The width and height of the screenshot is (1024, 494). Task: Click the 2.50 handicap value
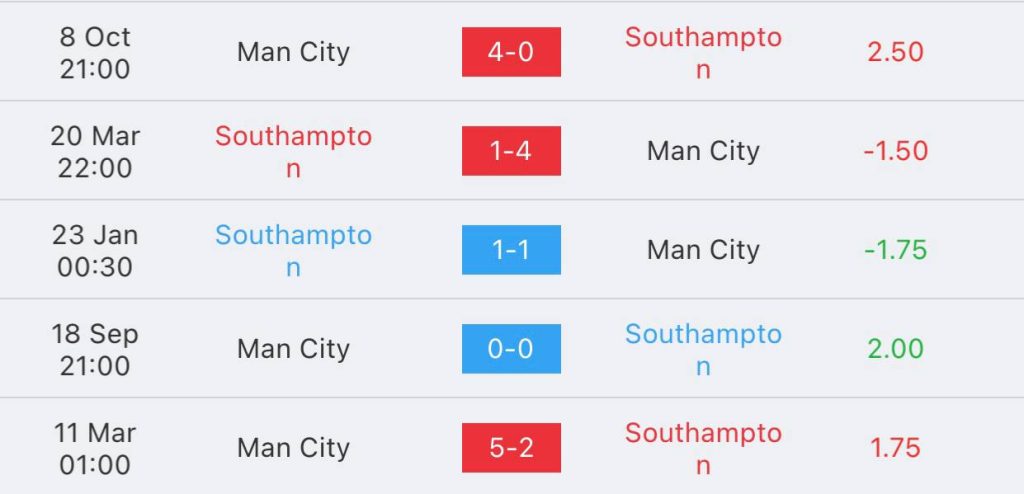pyautogui.click(x=895, y=52)
